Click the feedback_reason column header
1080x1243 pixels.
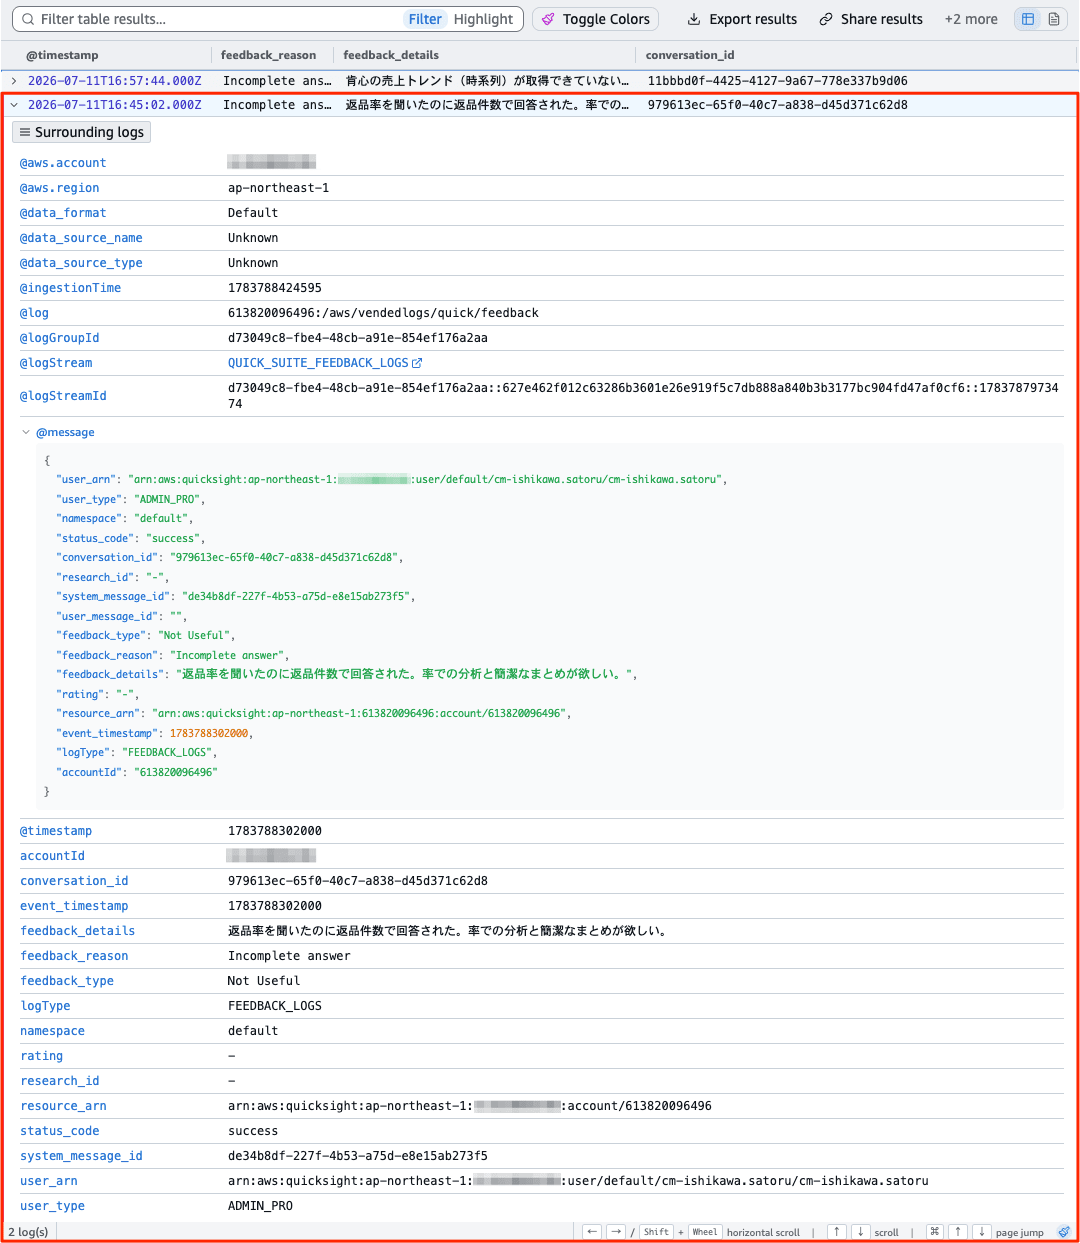click(268, 55)
